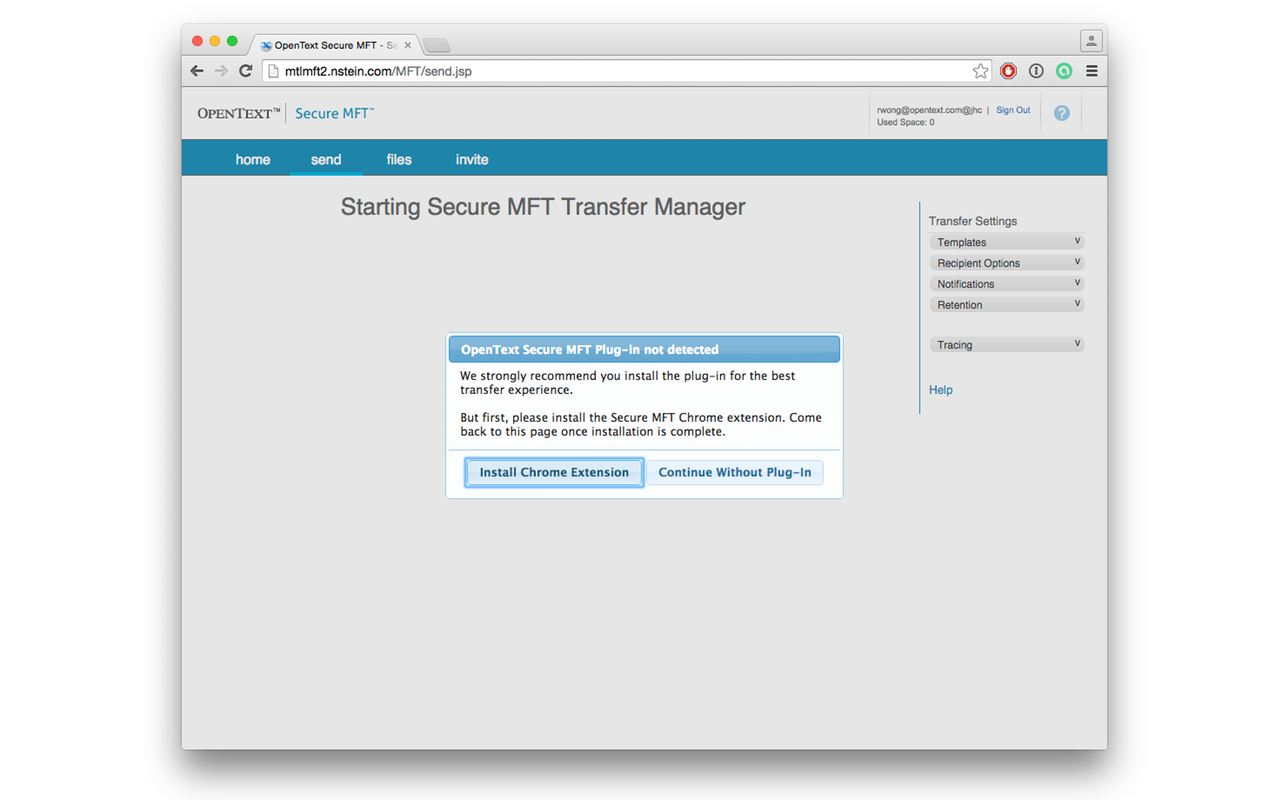Click the blue help question mark icon
This screenshot has height=800, width=1280.
1061,113
